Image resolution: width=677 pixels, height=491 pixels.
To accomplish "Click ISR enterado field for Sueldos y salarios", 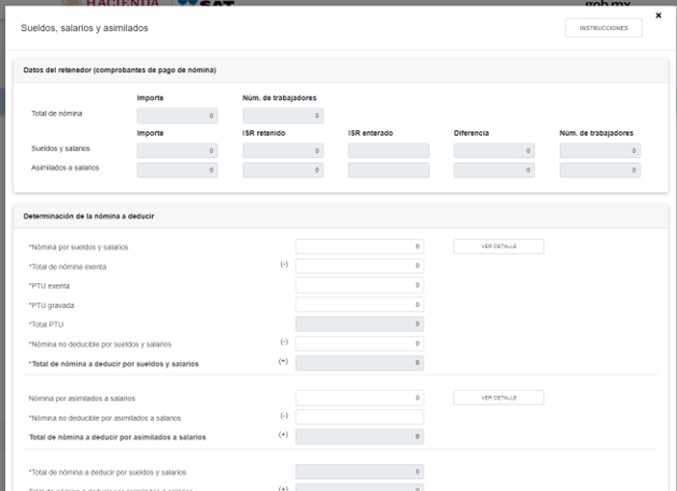I will (x=388, y=151).
